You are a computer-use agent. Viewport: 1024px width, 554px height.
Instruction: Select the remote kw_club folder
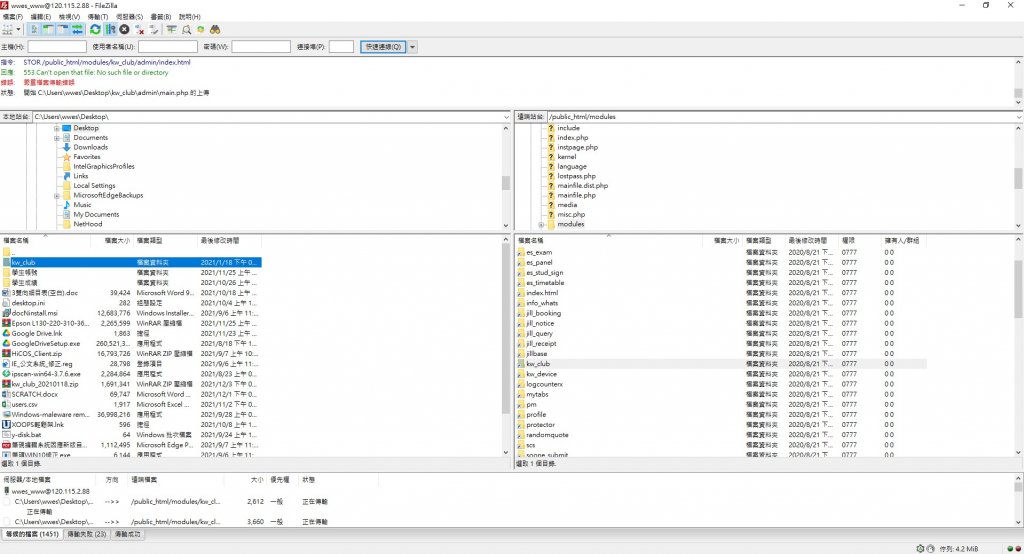(721, 364)
